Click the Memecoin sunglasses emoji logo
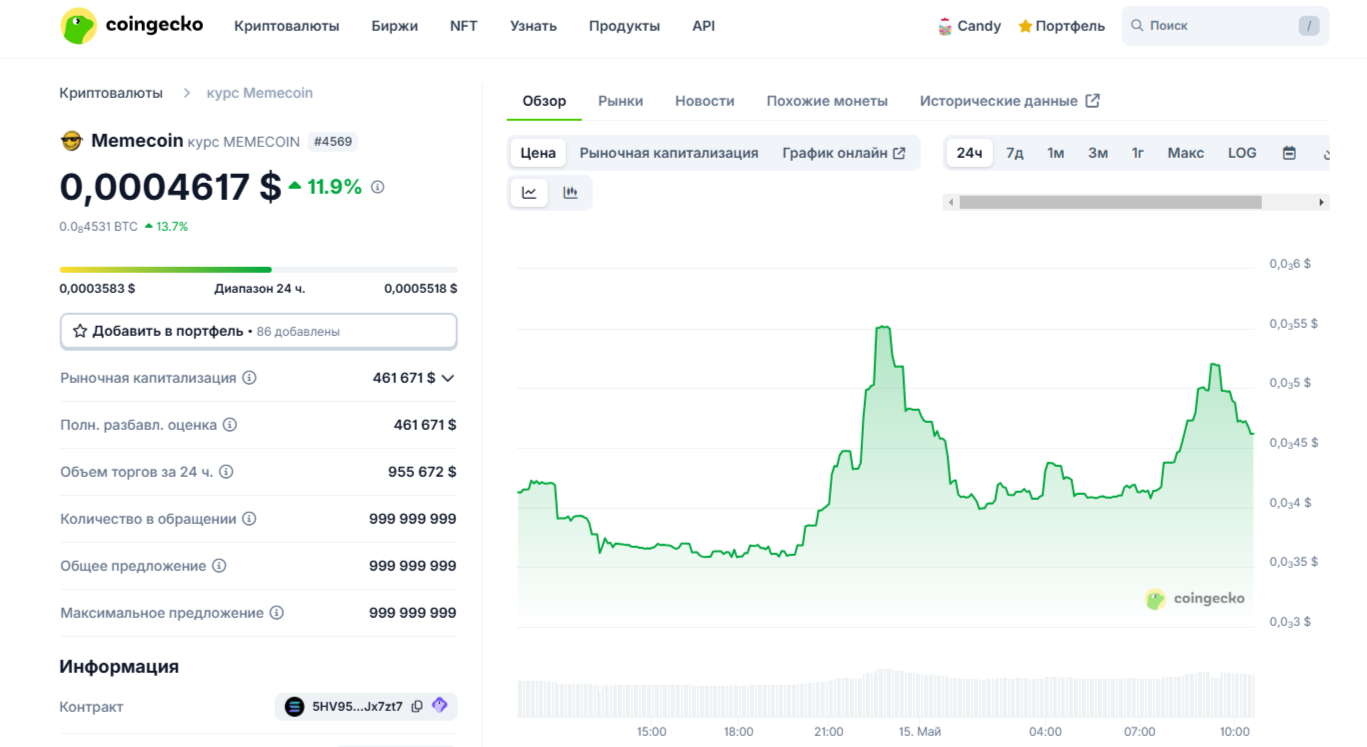 (x=71, y=141)
